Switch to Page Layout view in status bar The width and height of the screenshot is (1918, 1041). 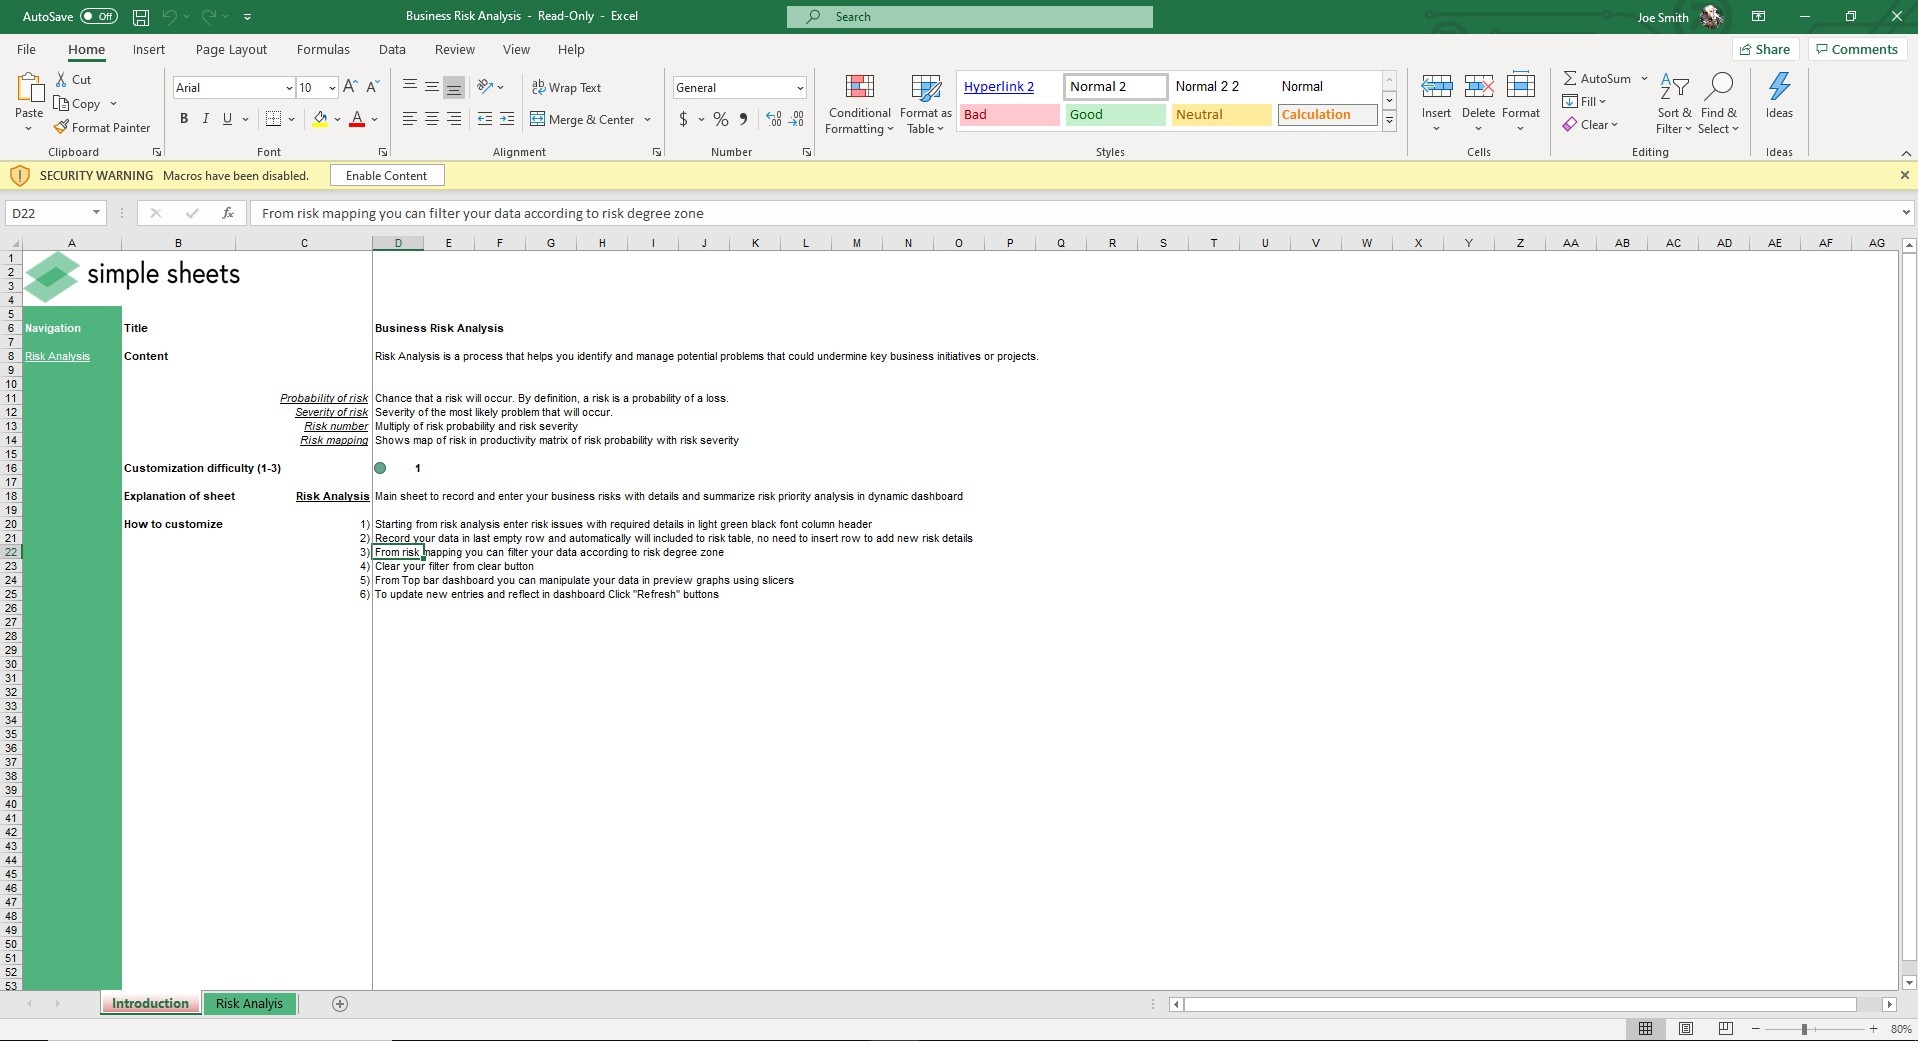click(x=1686, y=1029)
